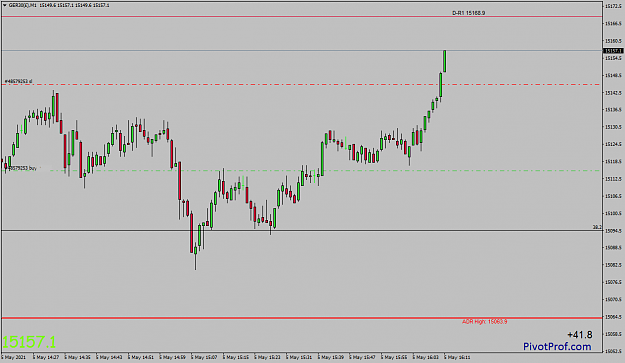Open the PivotProf.com link
This screenshot has width=625, height=363.
click(x=557, y=347)
